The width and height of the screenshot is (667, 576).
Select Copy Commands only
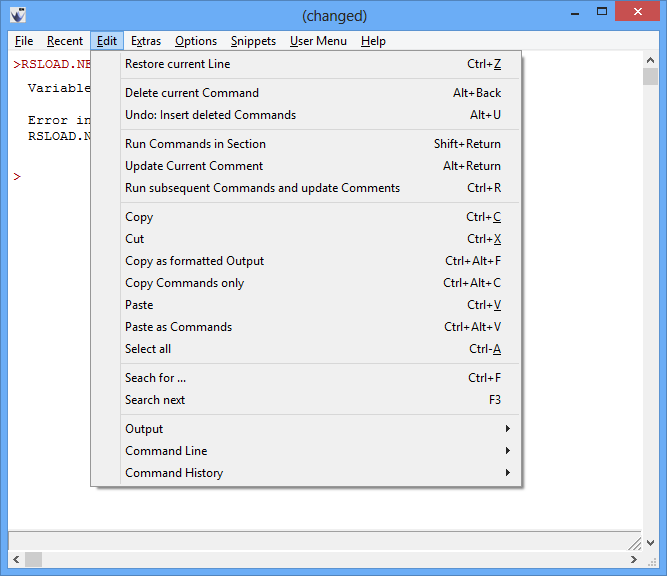[306, 283]
